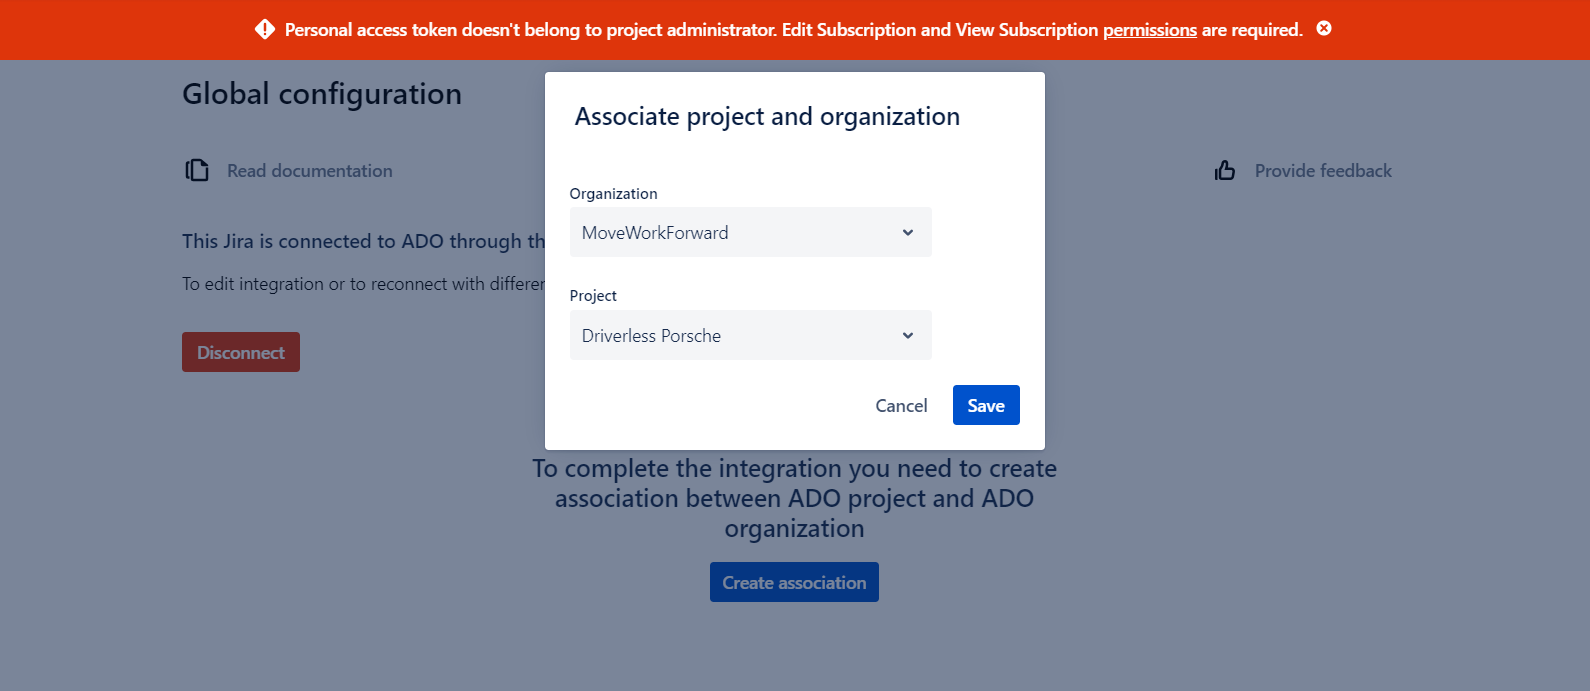Save the project and organization association

(986, 406)
